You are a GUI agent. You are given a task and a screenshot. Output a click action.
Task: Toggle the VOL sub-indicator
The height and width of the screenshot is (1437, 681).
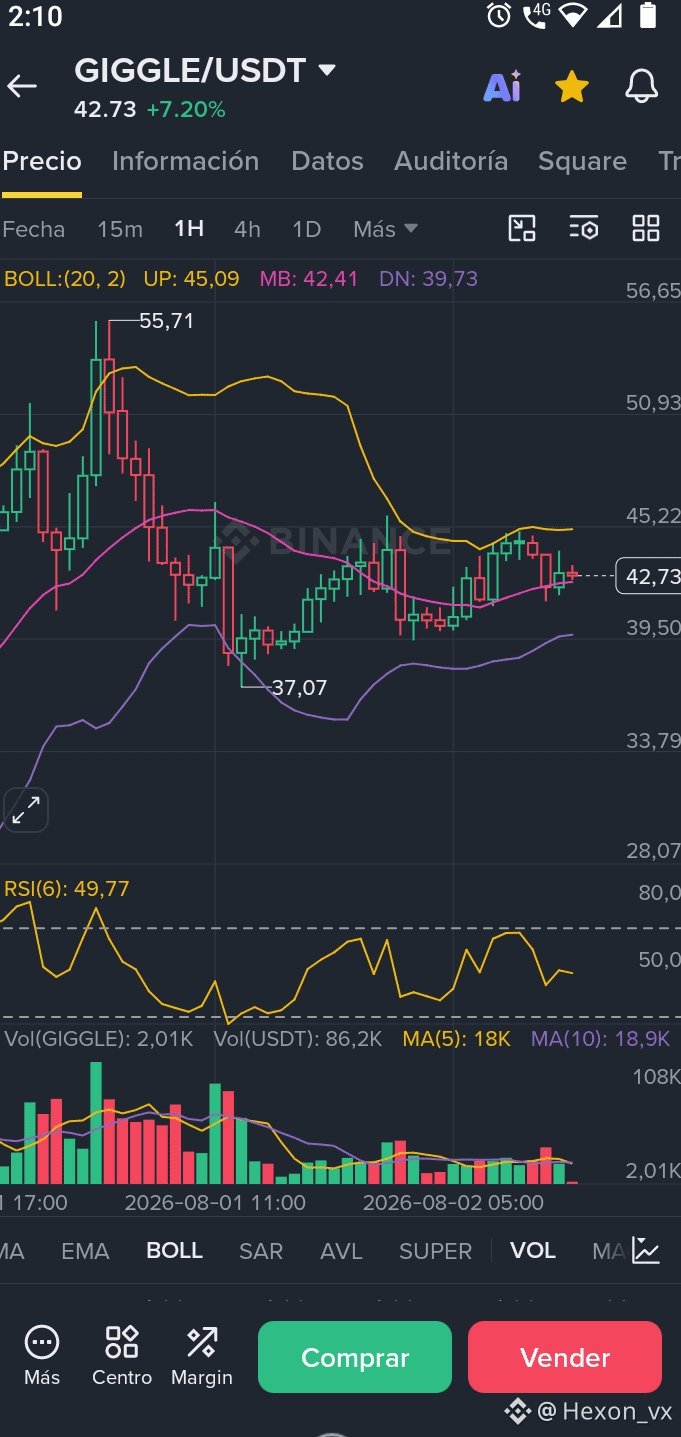[x=533, y=1251]
